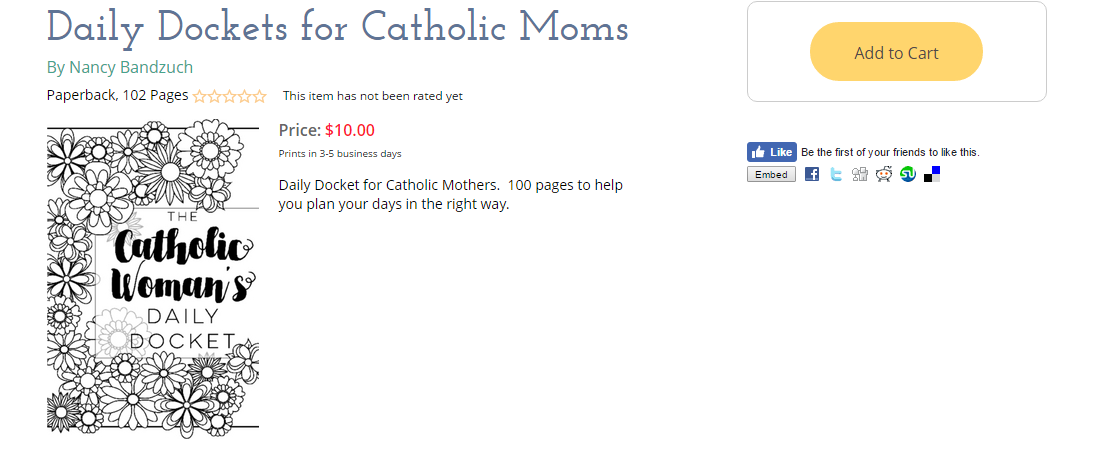Click the $10.00 price text

(x=350, y=130)
